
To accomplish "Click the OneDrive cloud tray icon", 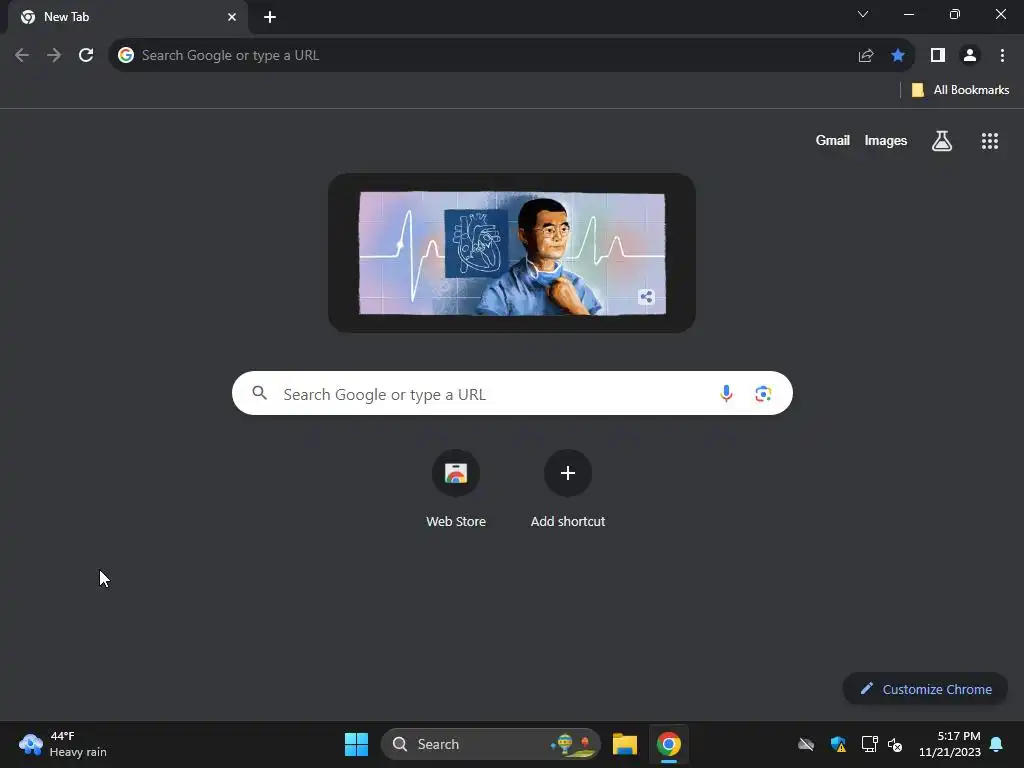I will point(806,744).
